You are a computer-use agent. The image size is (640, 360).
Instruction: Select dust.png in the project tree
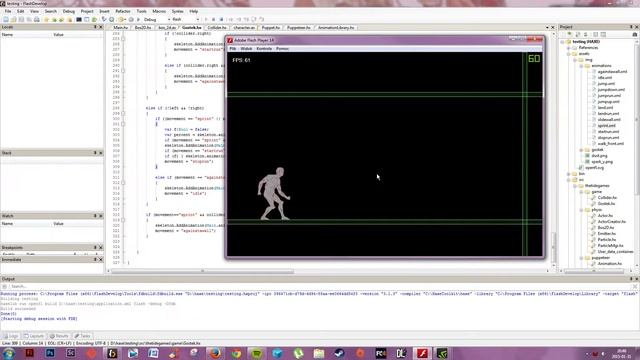[599, 156]
